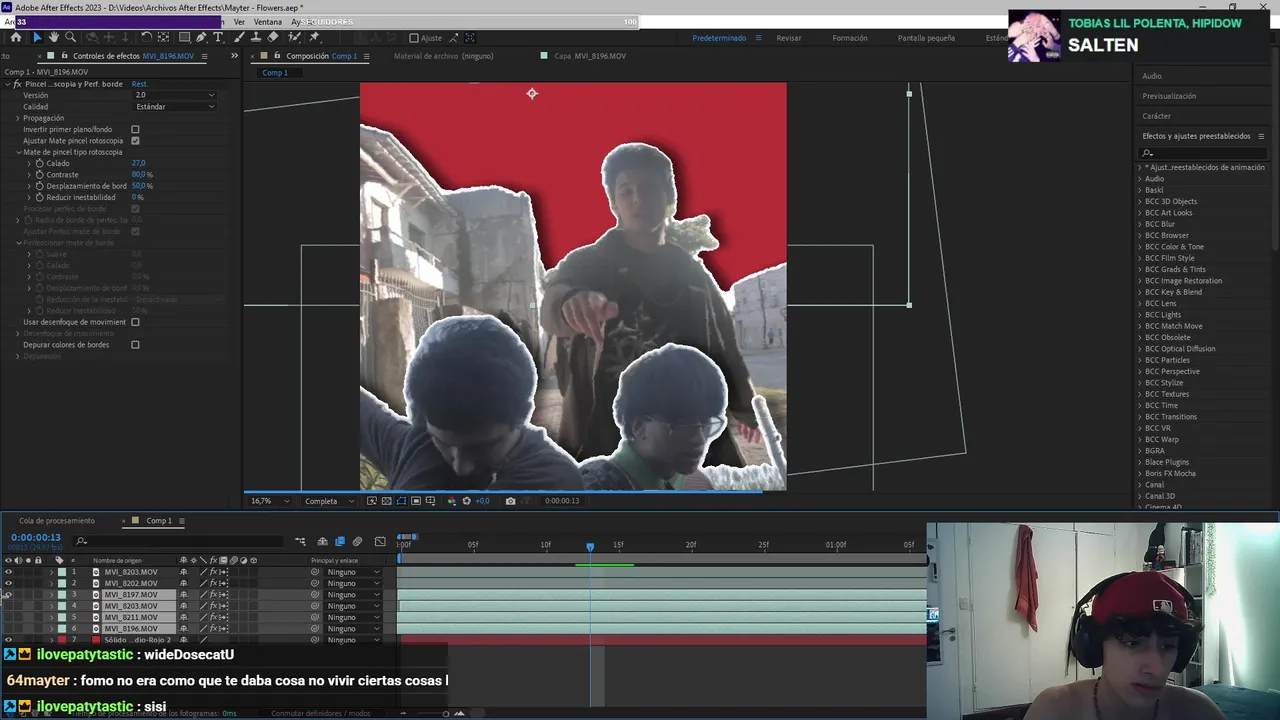Image resolution: width=1280 pixels, height=720 pixels.
Task: Expand layer 6 MVI_8196.MOV properties
Action: pyautogui.click(x=52, y=629)
